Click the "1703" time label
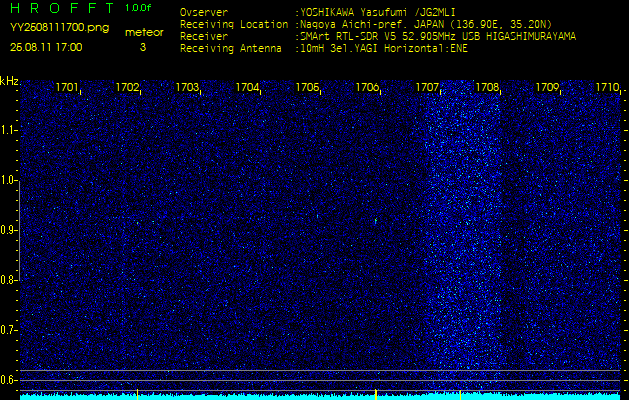 187,87
